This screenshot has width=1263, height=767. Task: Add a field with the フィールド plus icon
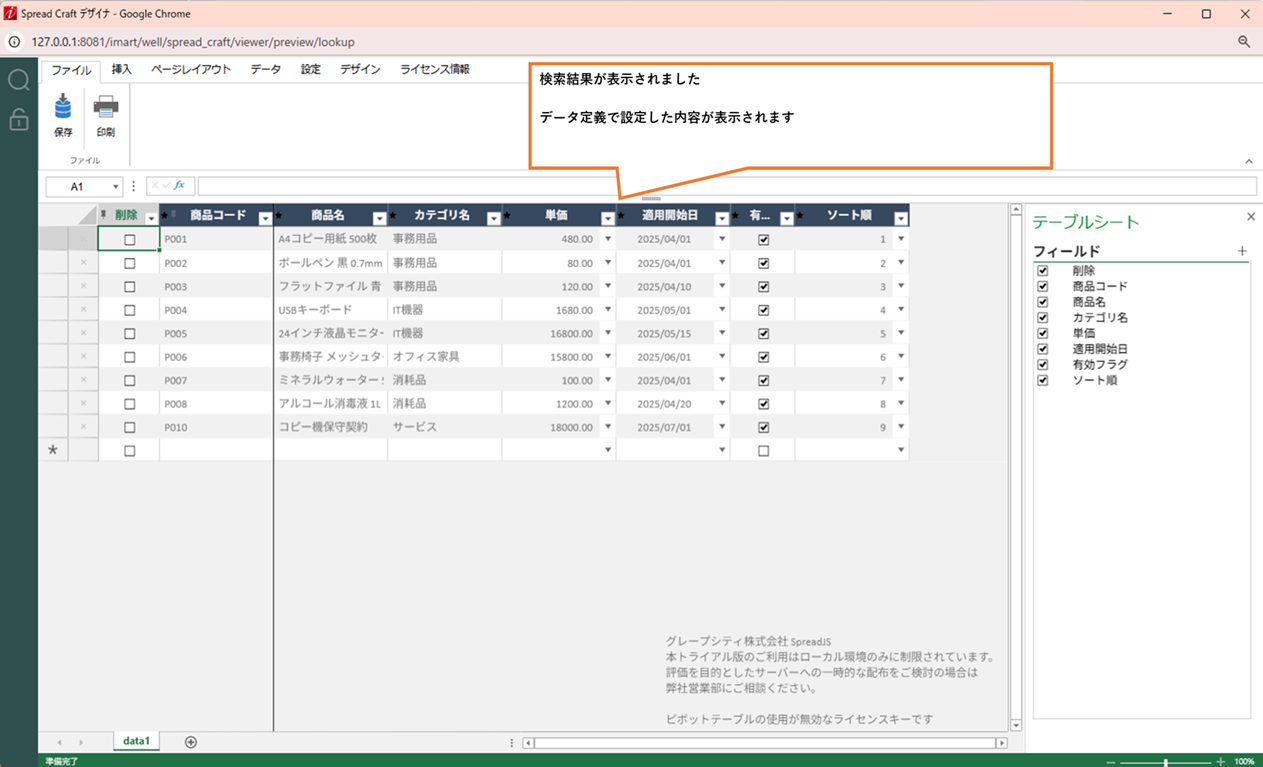click(x=1242, y=251)
